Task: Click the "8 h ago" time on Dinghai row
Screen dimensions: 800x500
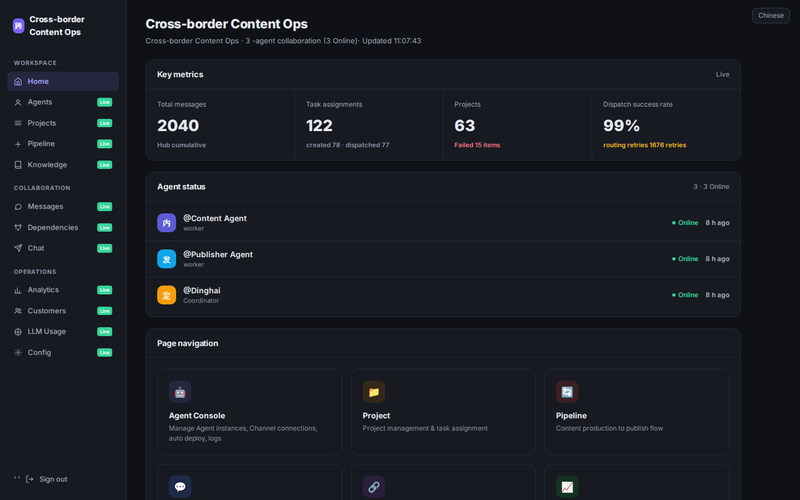Action: click(717, 295)
